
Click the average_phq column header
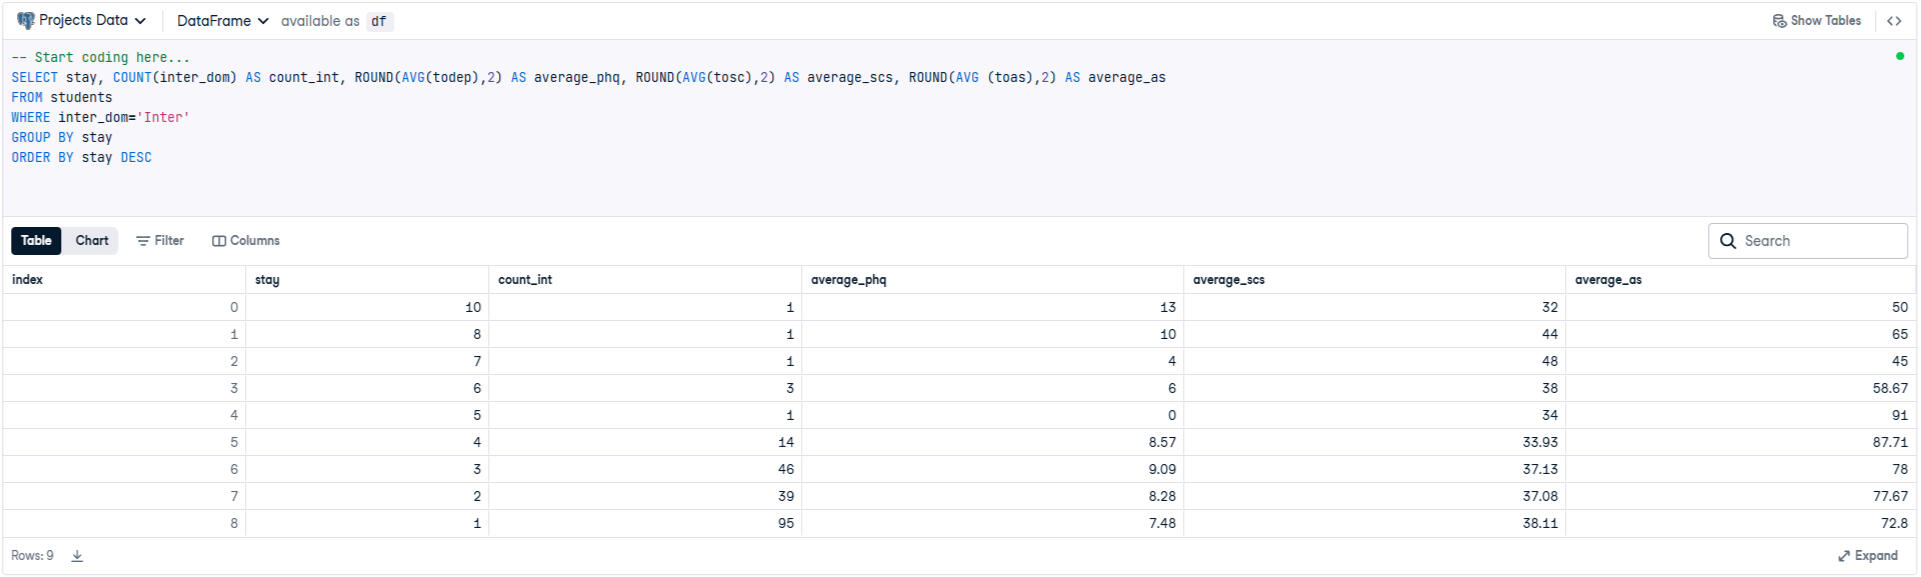tap(848, 280)
